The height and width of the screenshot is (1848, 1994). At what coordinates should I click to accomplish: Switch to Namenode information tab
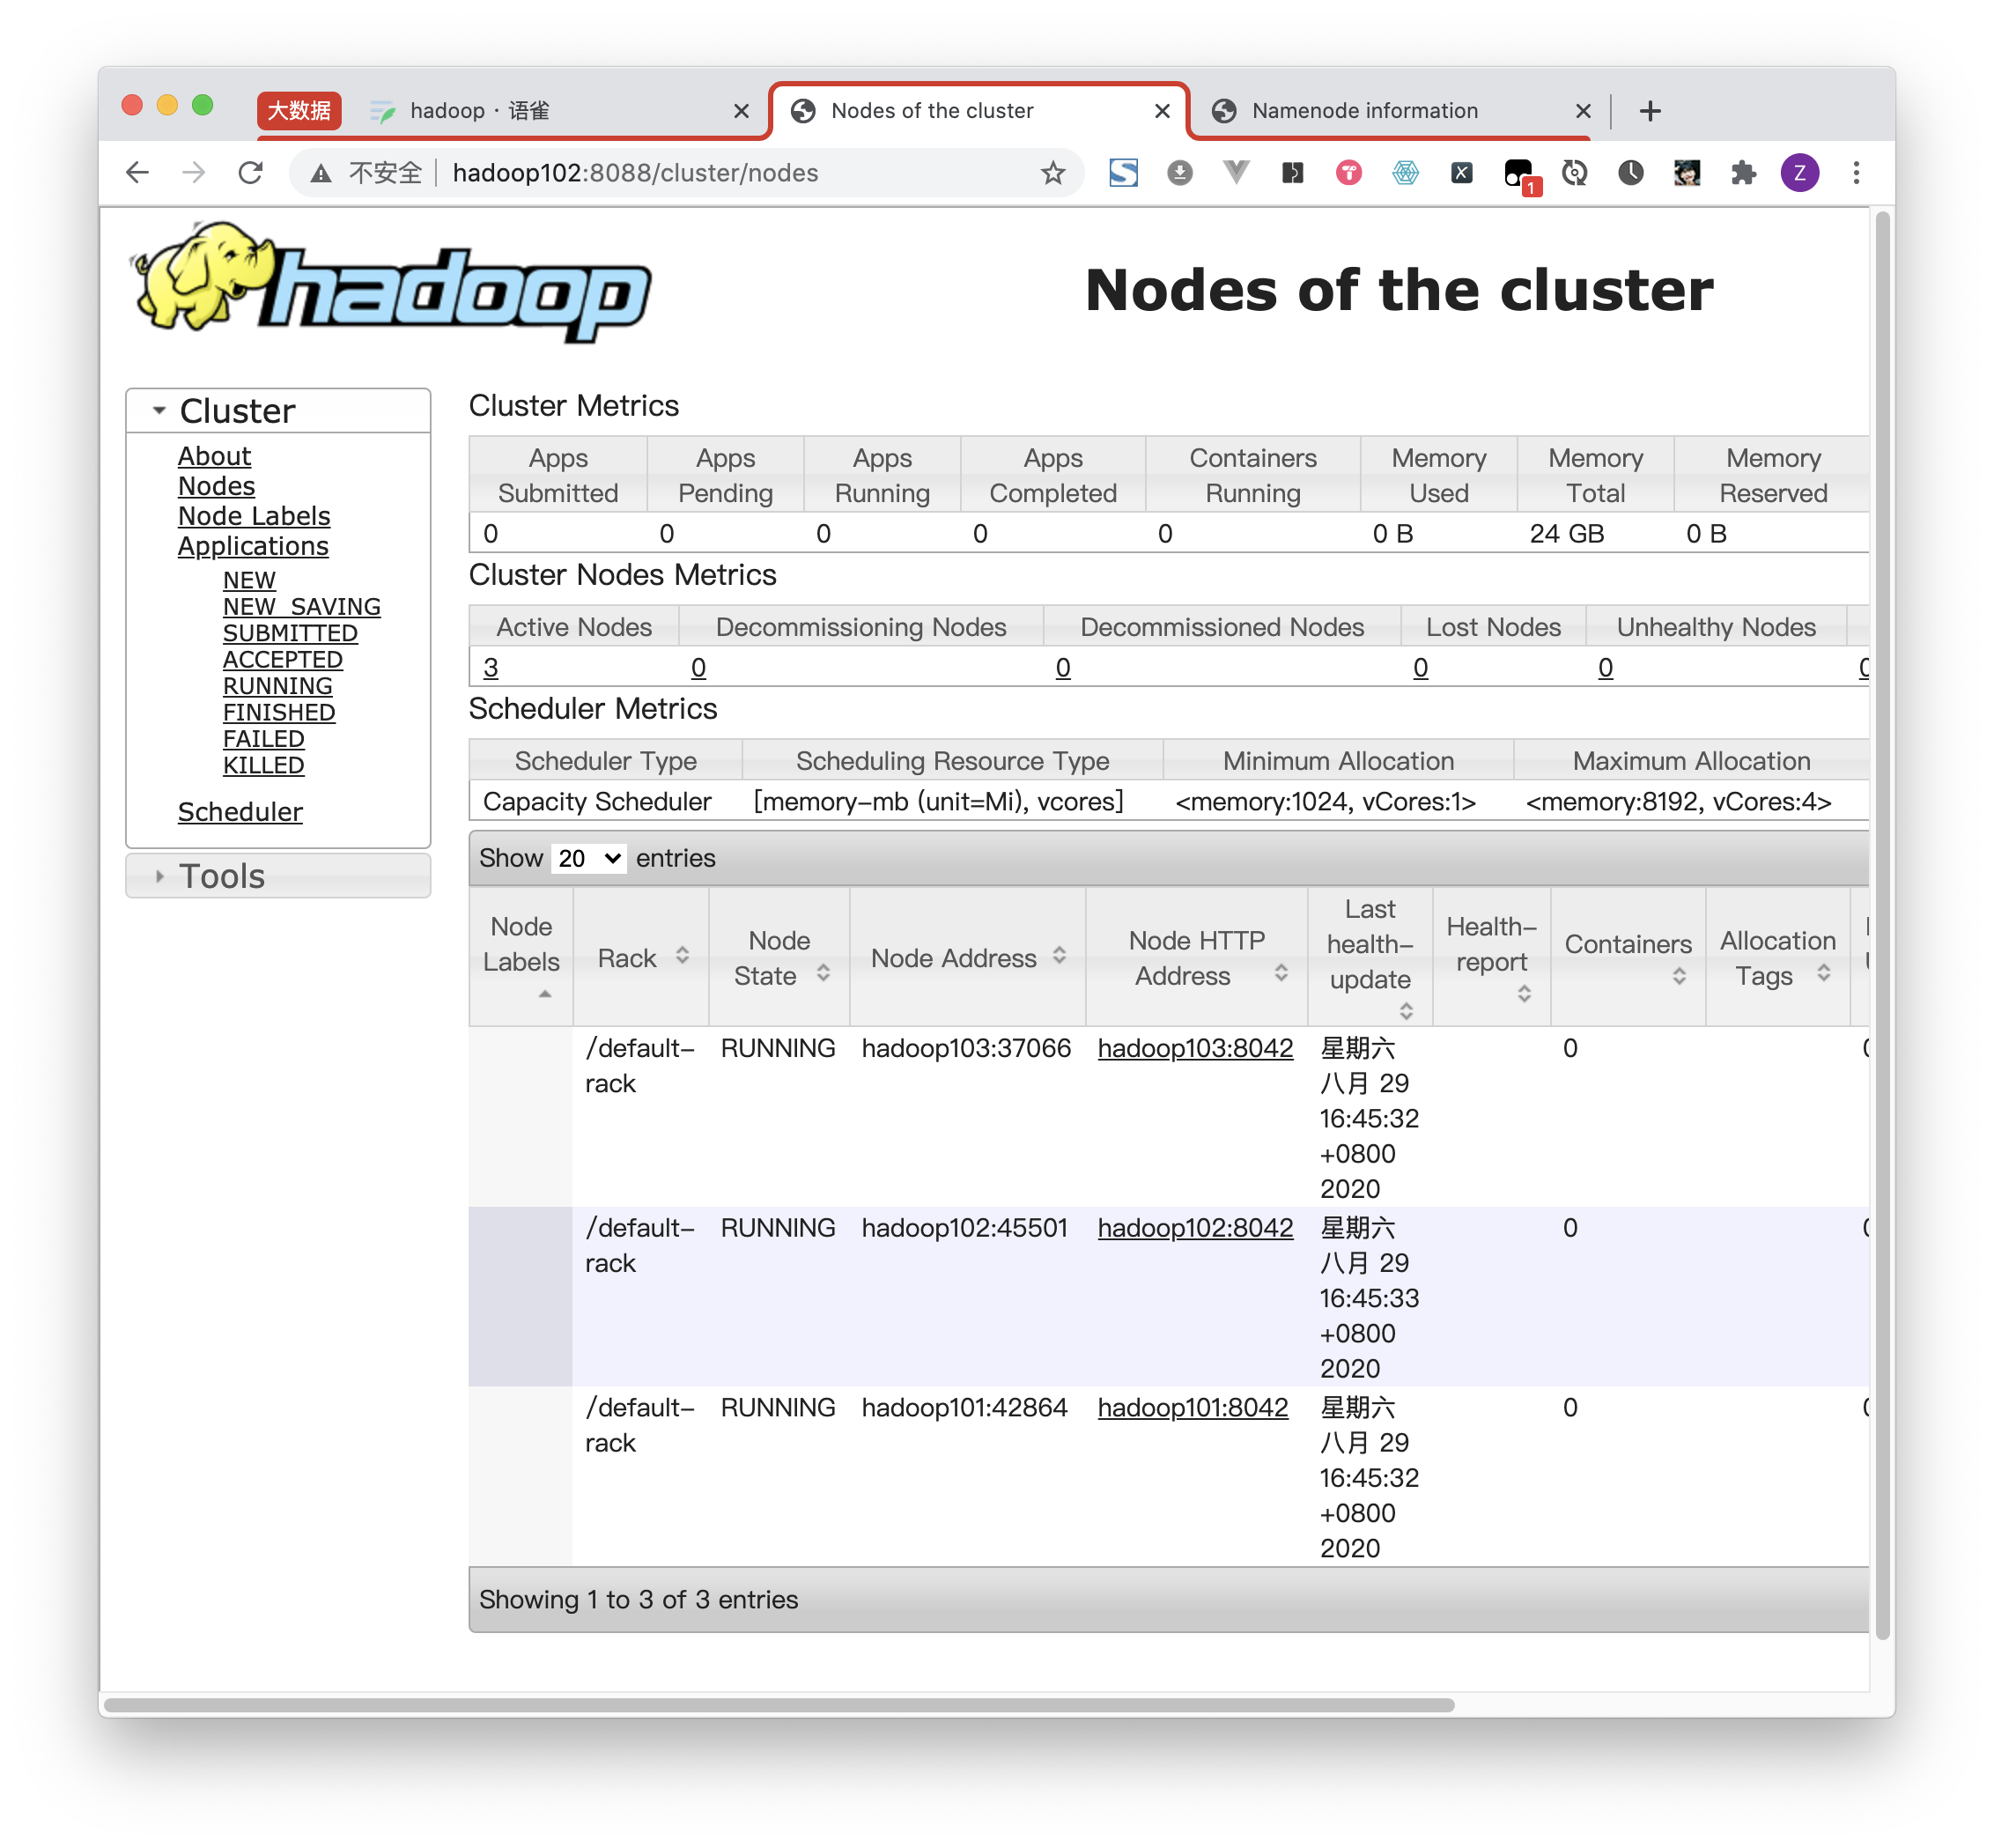[1364, 110]
